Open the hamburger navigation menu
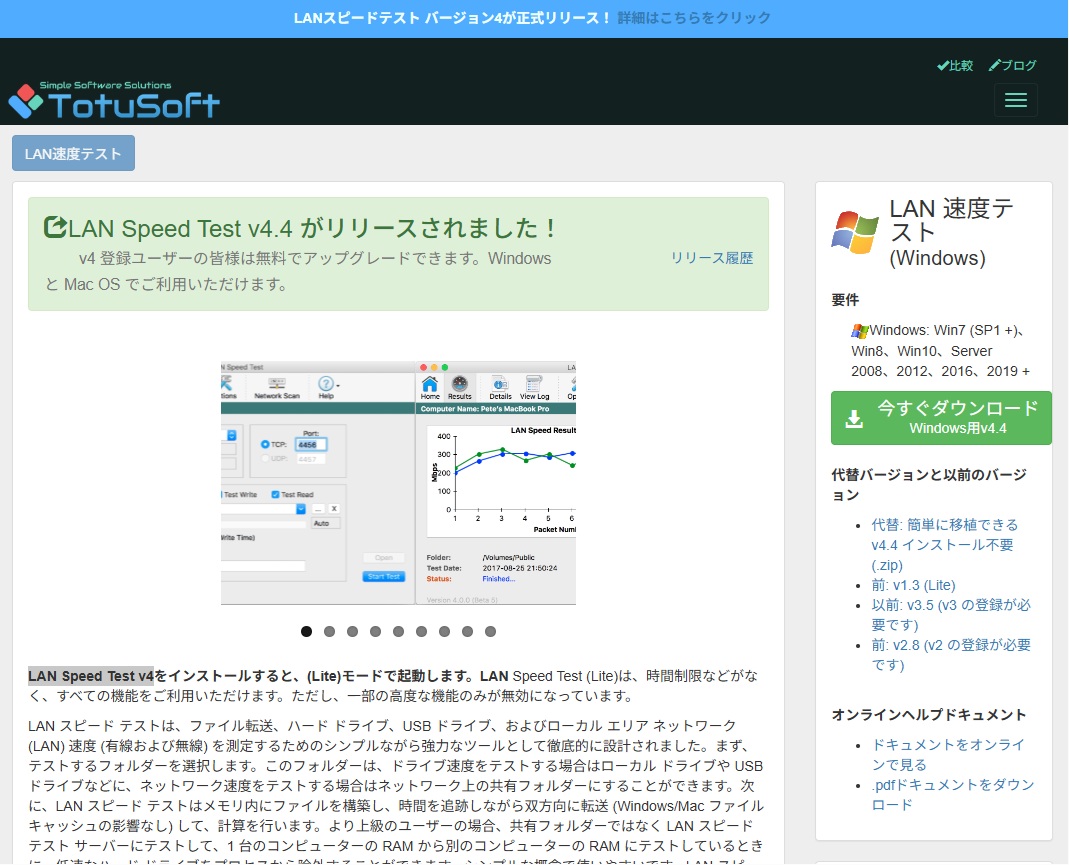Viewport: 1069px width, 865px height. click(1015, 100)
